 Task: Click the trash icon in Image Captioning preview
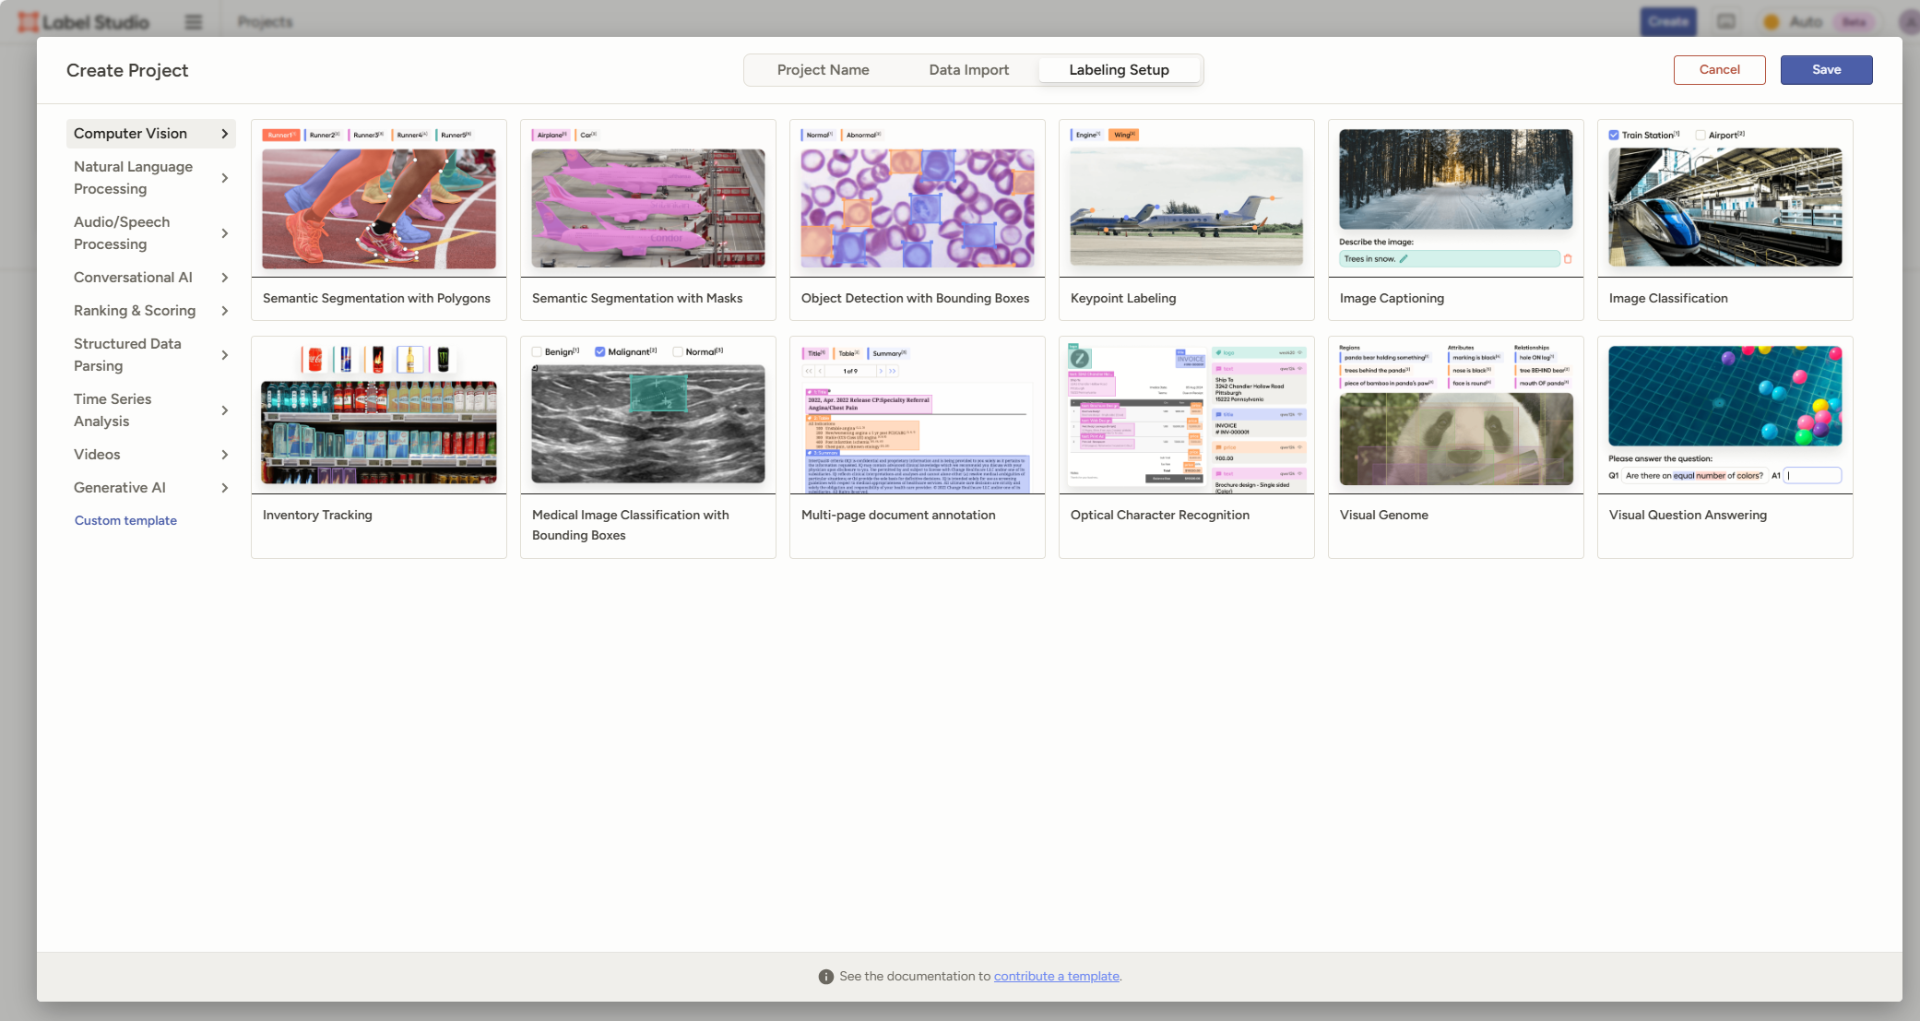1567,259
